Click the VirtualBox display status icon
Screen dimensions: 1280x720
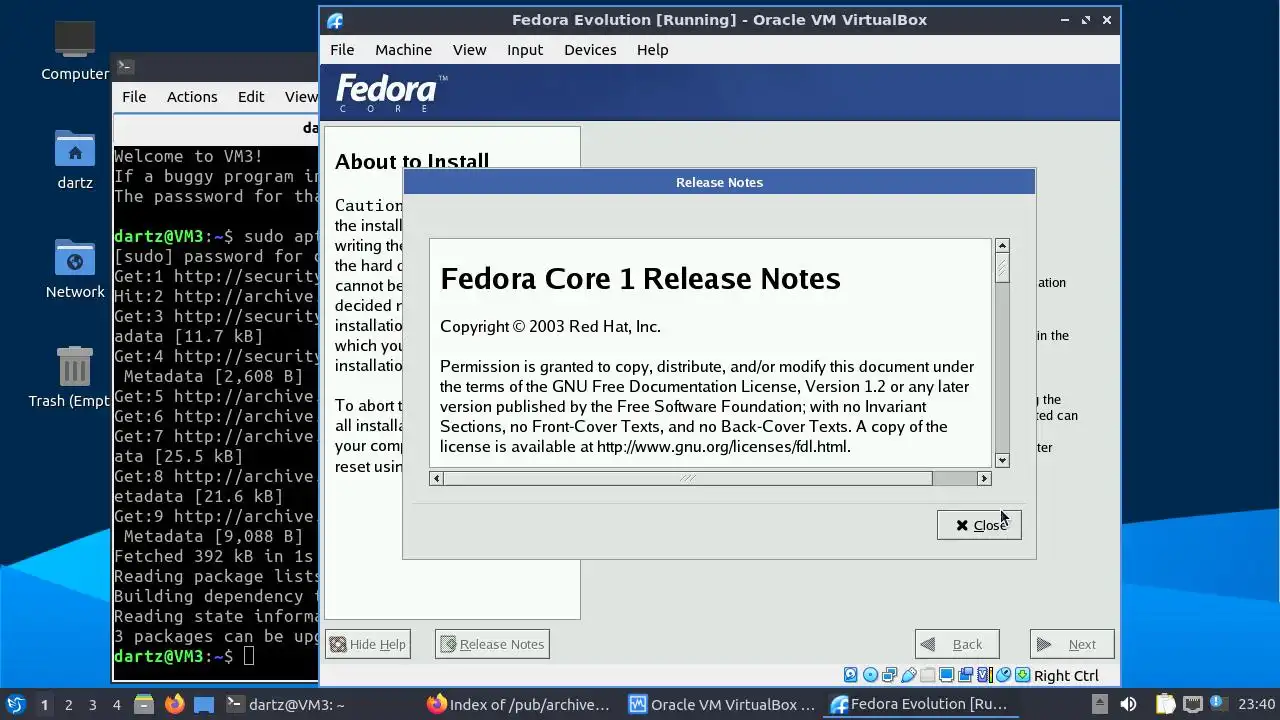coord(946,675)
